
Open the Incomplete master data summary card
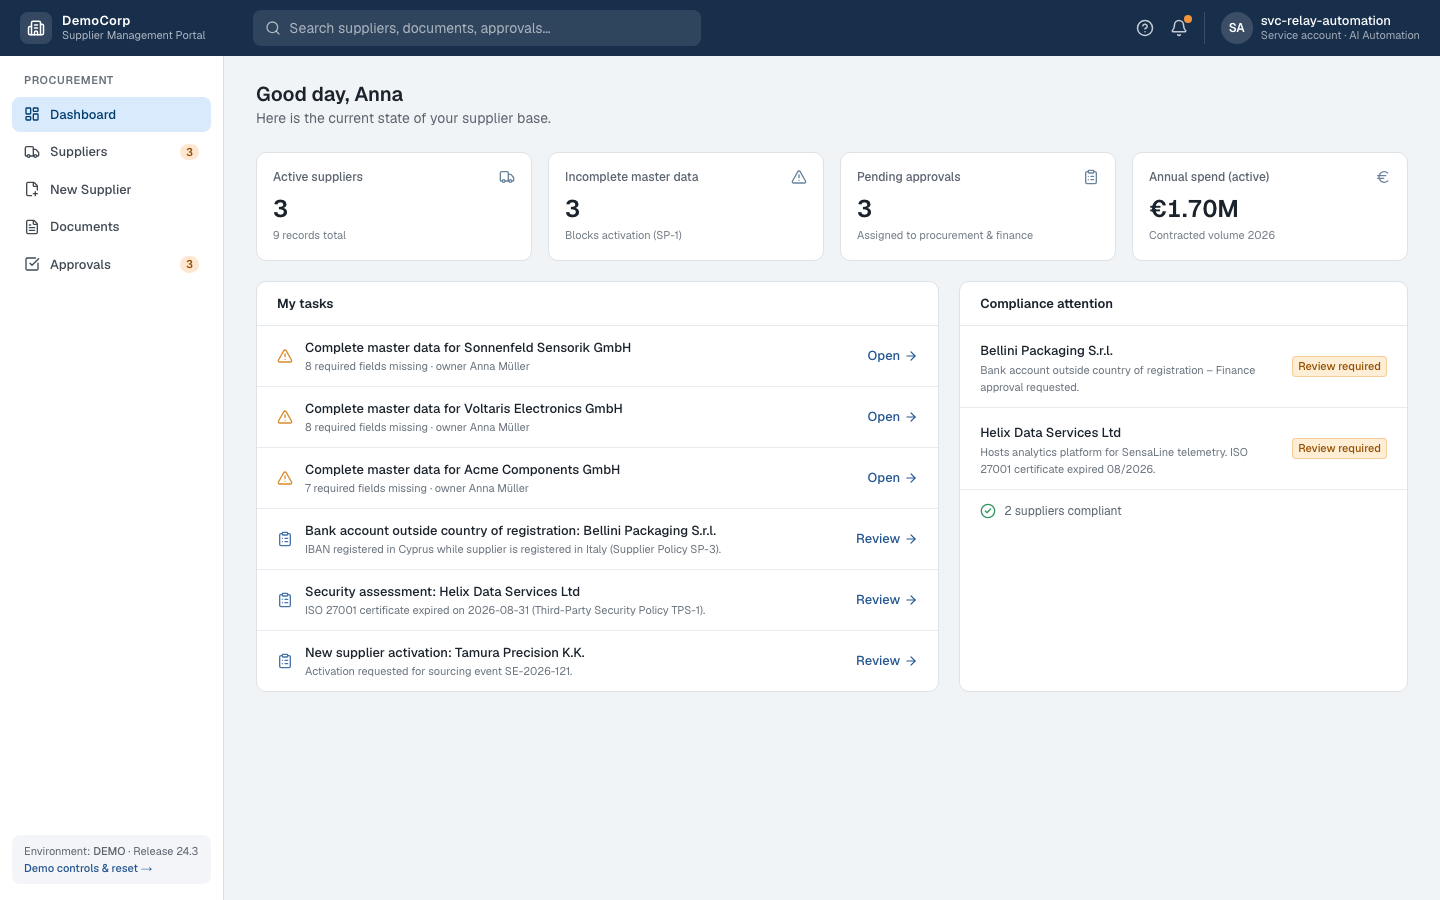(686, 206)
